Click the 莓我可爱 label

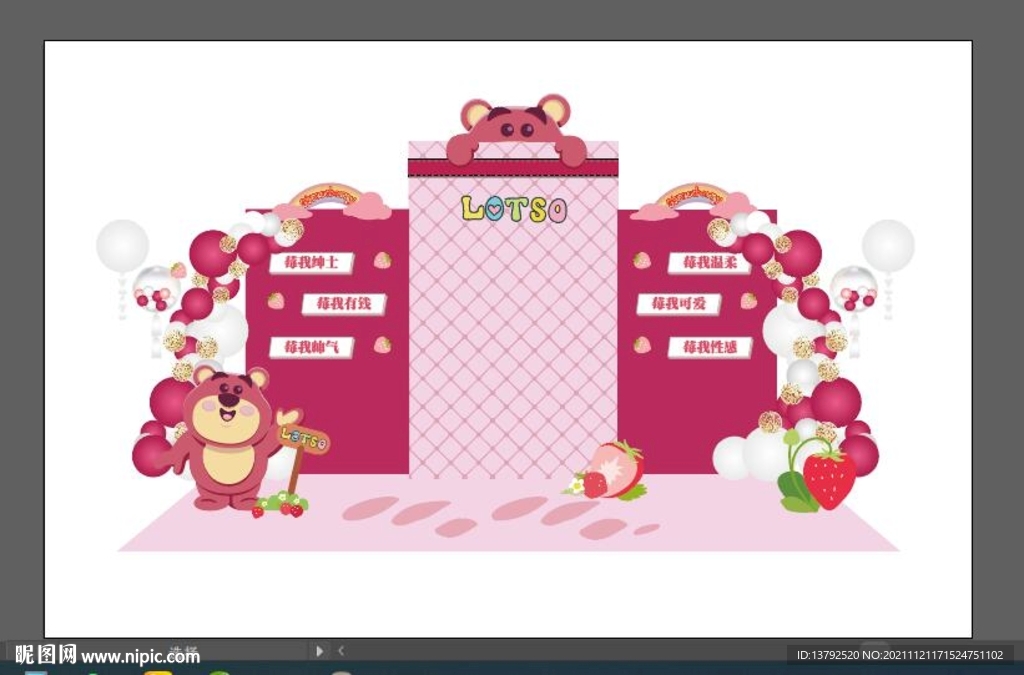[x=679, y=303]
